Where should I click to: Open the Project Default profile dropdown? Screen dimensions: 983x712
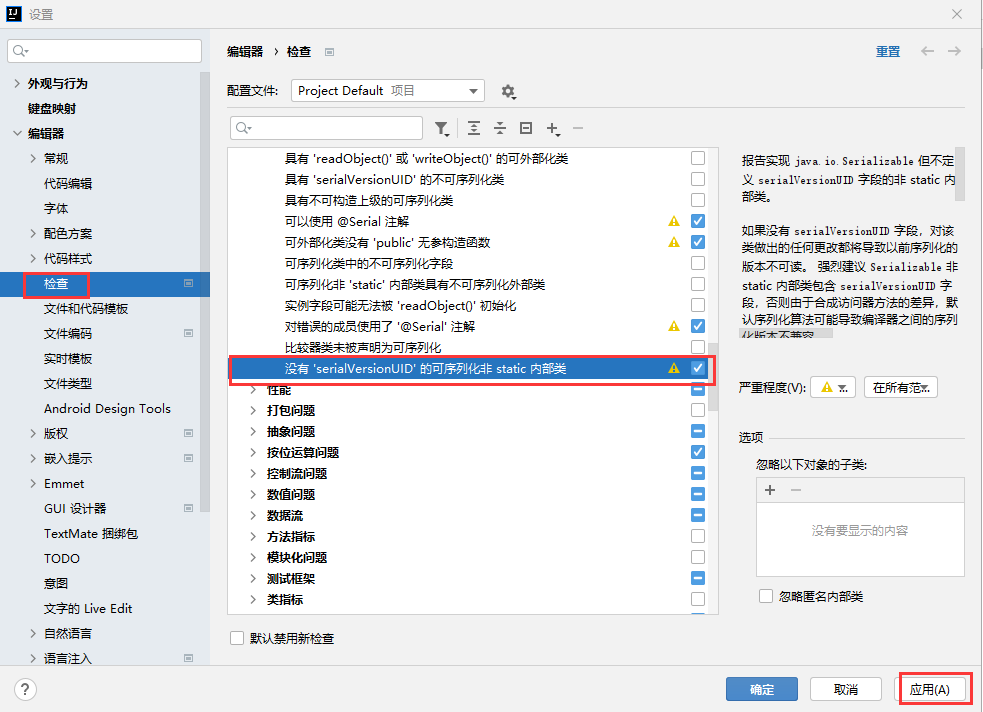[x=388, y=91]
